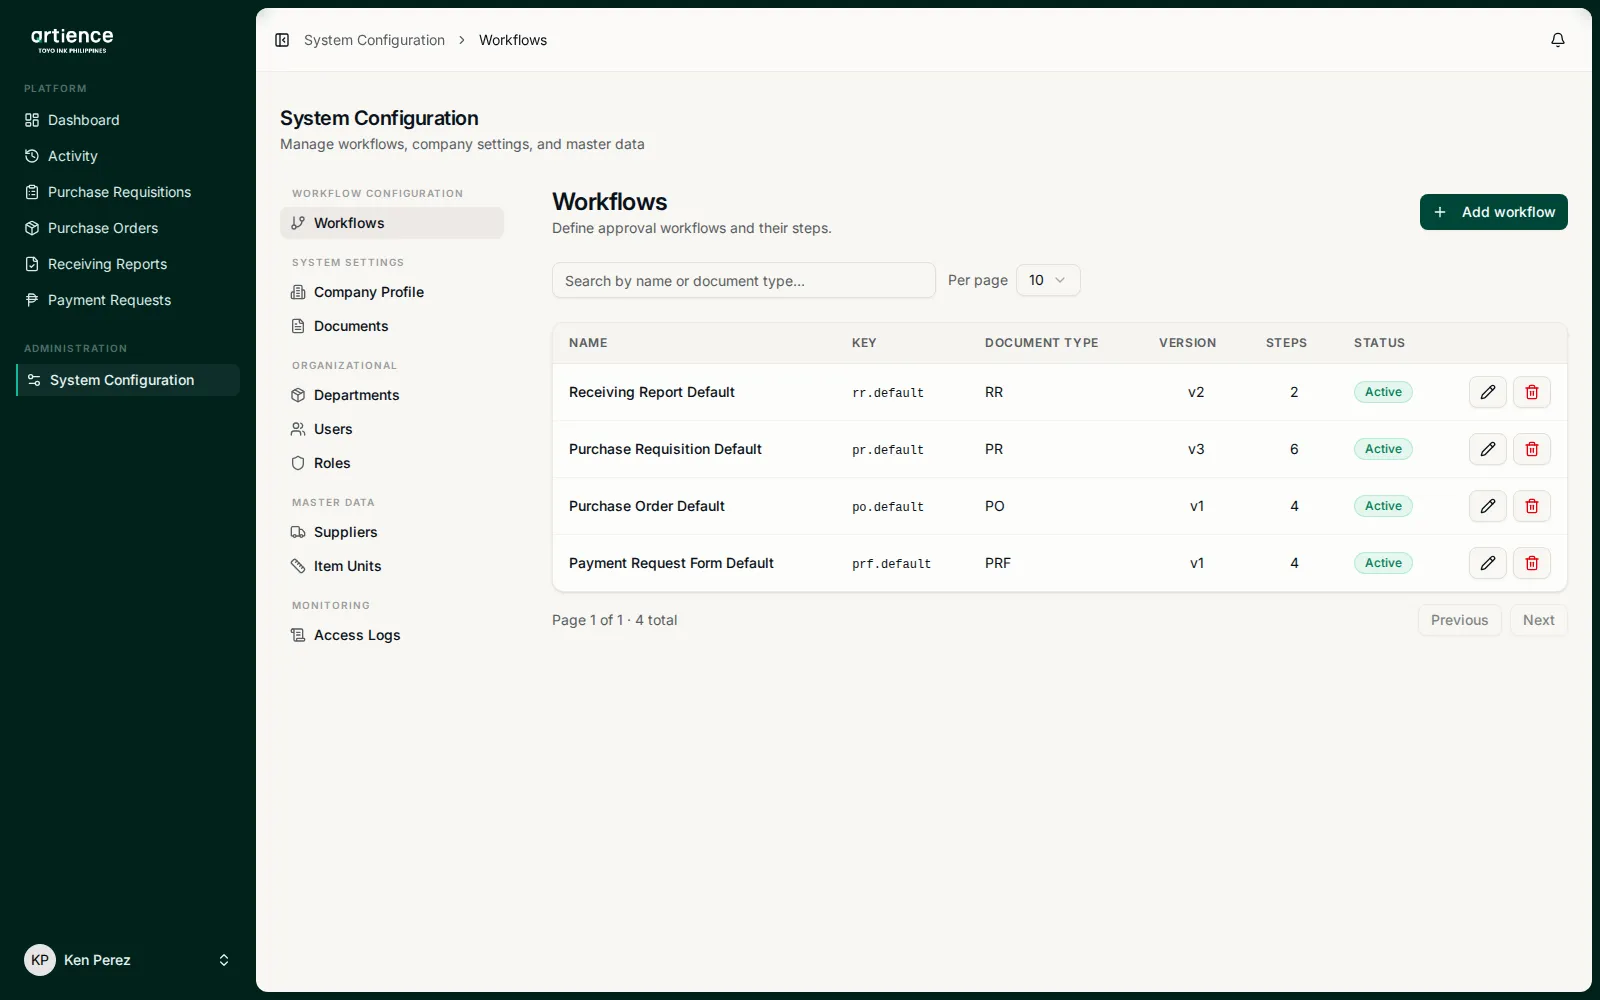Click the artience logo
The width and height of the screenshot is (1600, 1000).
pyautogui.click(x=72, y=40)
